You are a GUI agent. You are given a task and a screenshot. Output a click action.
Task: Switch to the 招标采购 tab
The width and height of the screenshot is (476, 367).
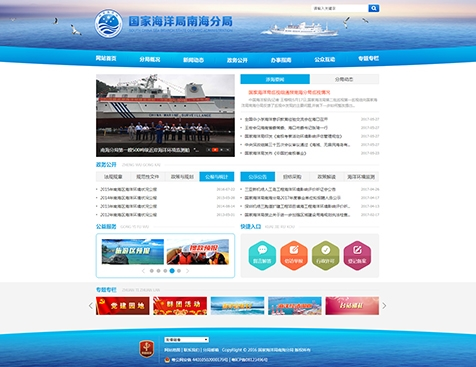pos(292,177)
